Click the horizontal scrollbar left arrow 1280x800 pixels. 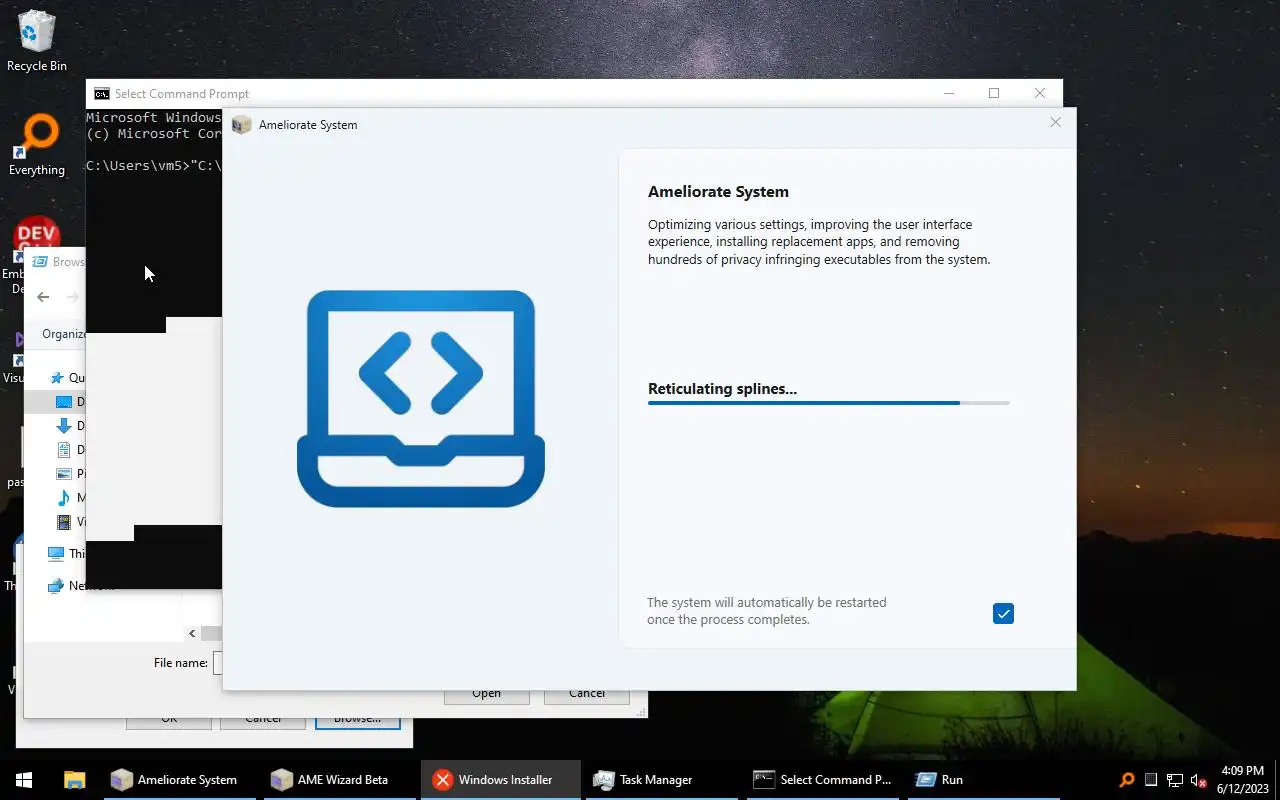[192, 633]
